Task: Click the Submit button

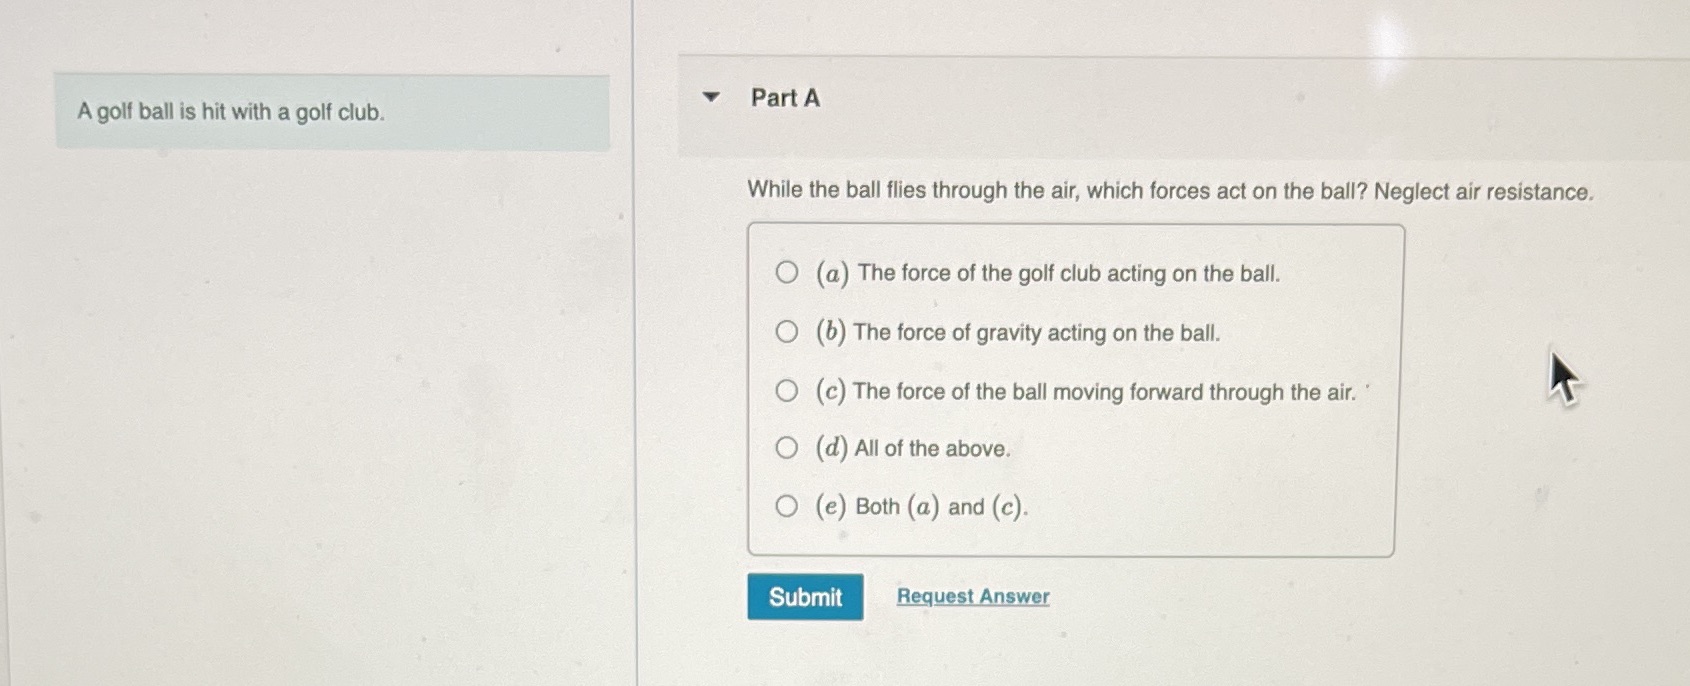Action: (805, 597)
